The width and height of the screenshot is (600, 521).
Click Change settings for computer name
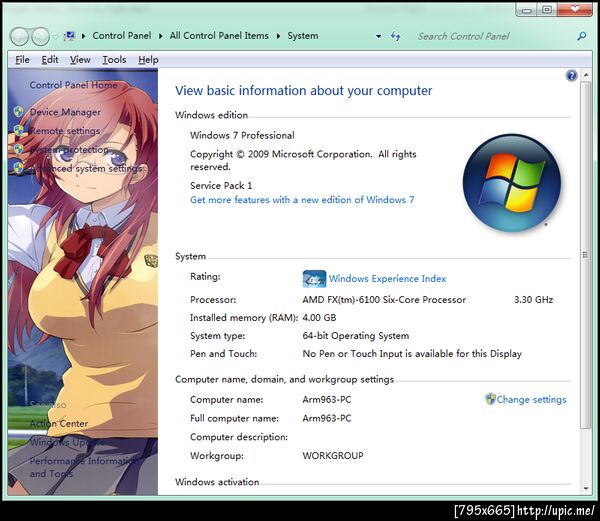pos(531,399)
